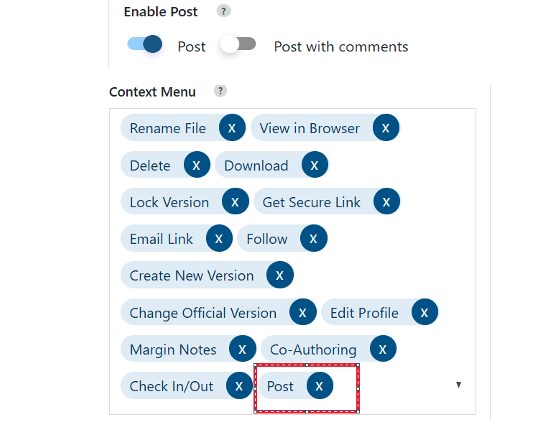The width and height of the screenshot is (544, 421).
Task: Remove Change Official Version tag
Action: click(x=303, y=312)
